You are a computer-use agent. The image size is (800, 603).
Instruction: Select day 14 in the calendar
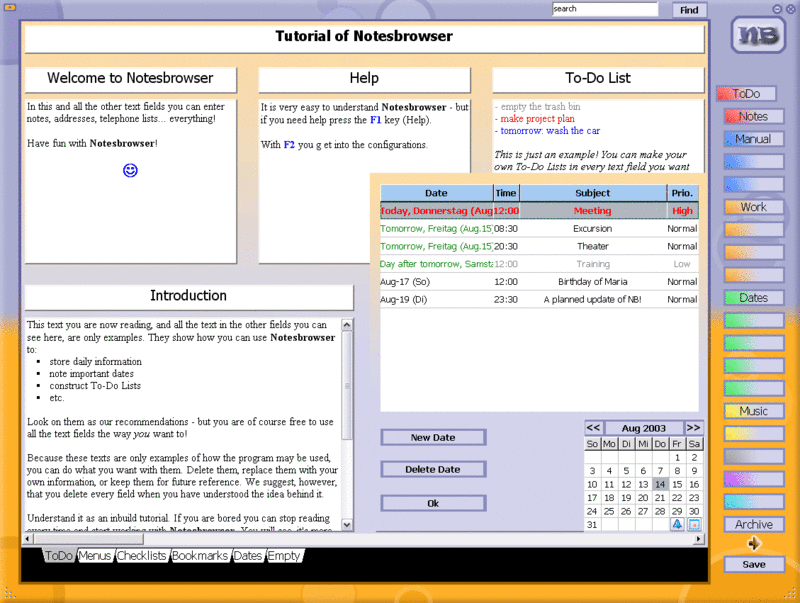point(660,484)
